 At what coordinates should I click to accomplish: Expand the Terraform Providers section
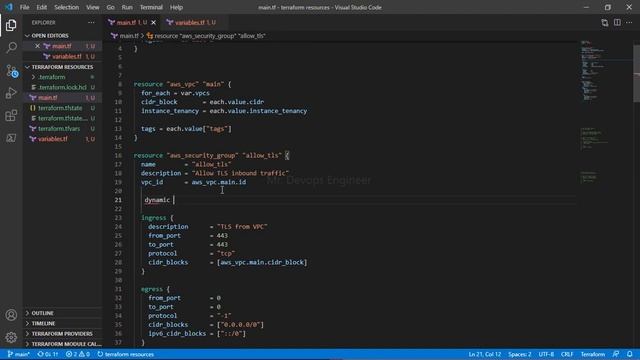[x=62, y=334]
